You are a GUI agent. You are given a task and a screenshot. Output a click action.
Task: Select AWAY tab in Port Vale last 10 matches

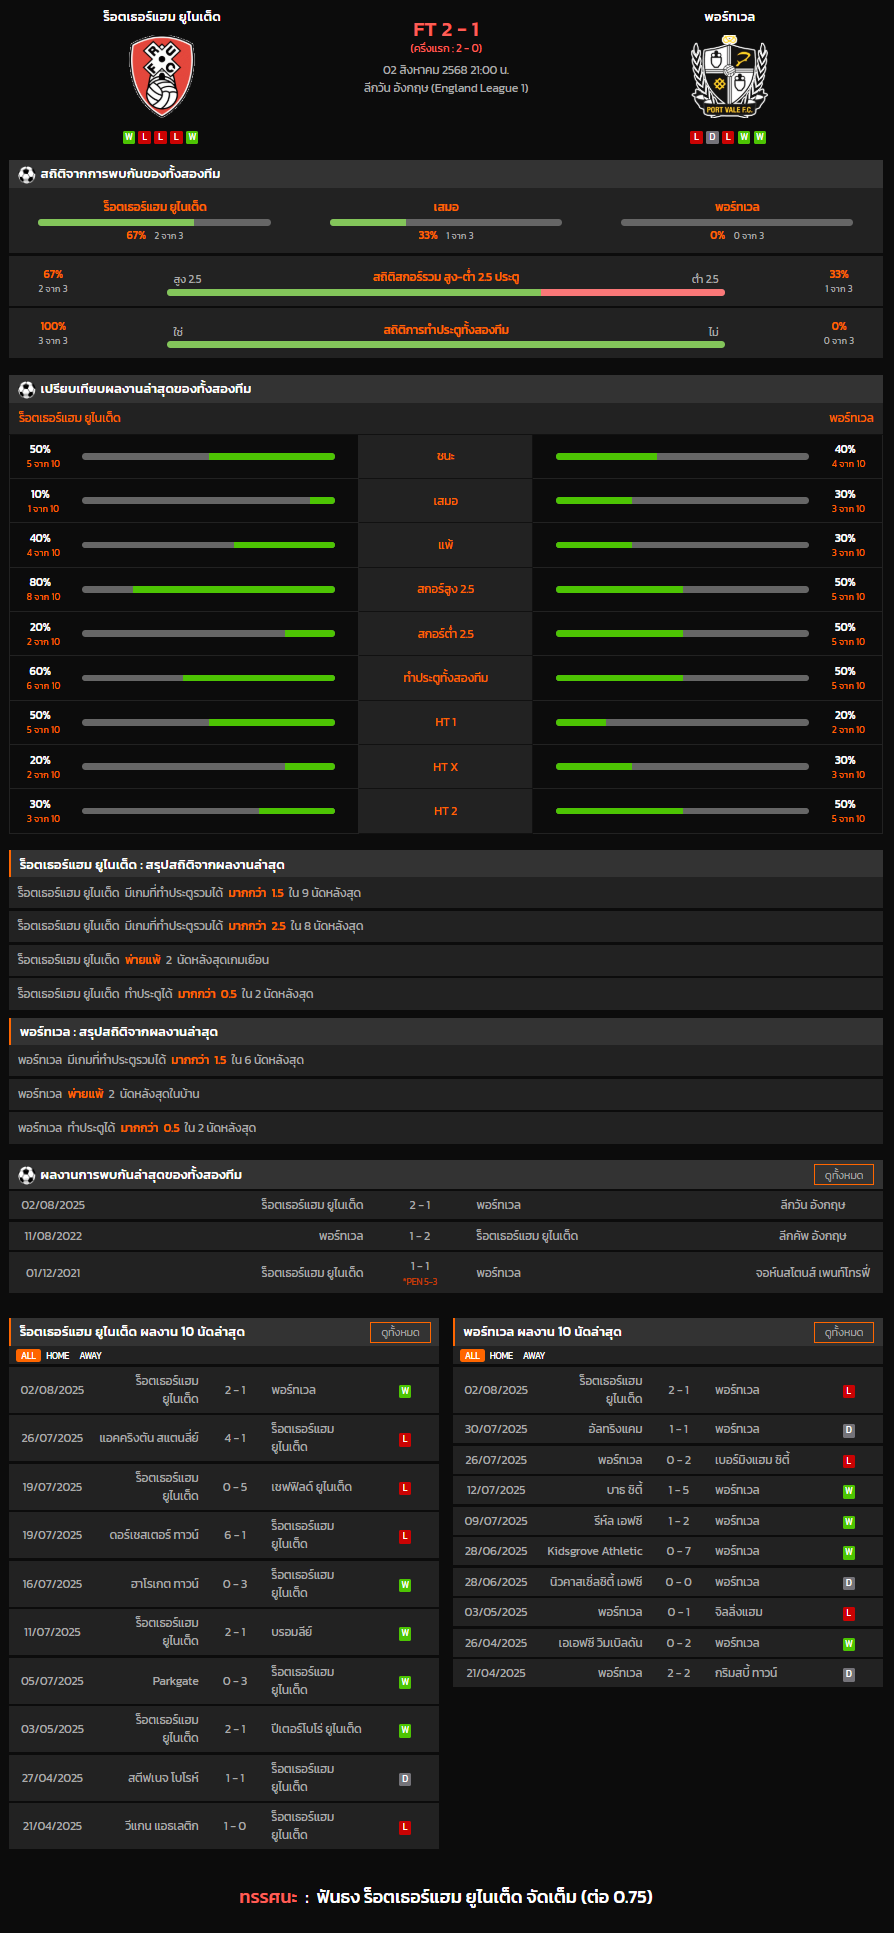[535, 1356]
